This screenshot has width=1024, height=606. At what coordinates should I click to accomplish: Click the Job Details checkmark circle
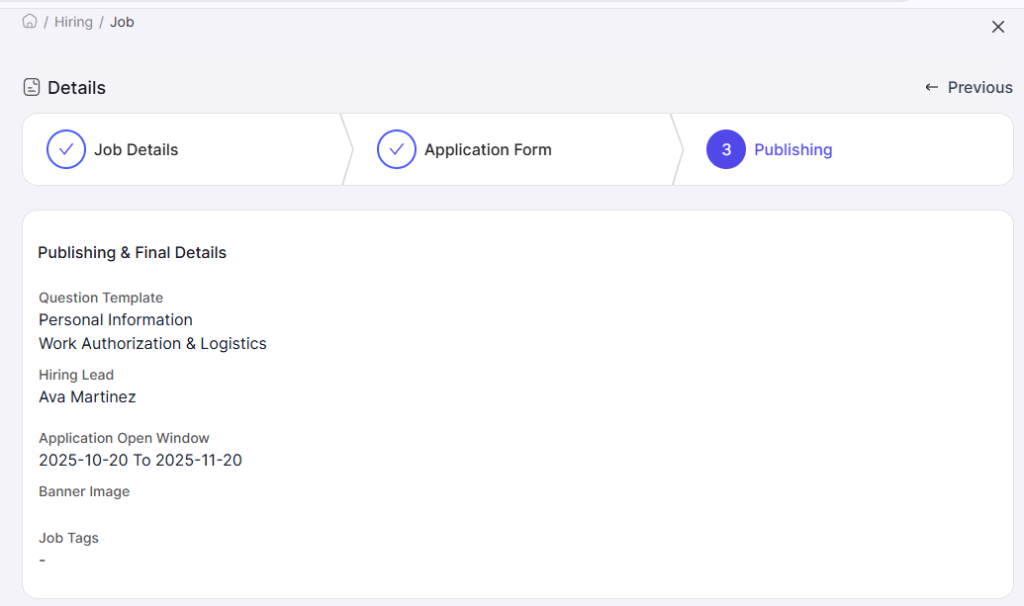pyautogui.click(x=66, y=149)
